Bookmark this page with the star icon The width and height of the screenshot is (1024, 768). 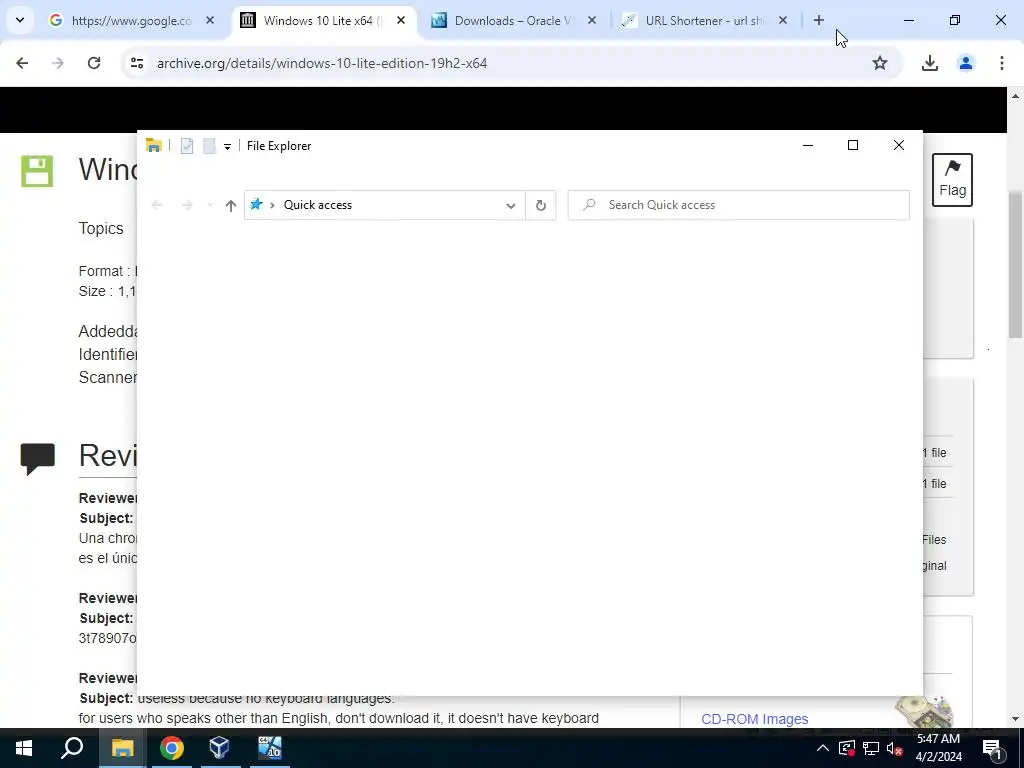point(880,63)
